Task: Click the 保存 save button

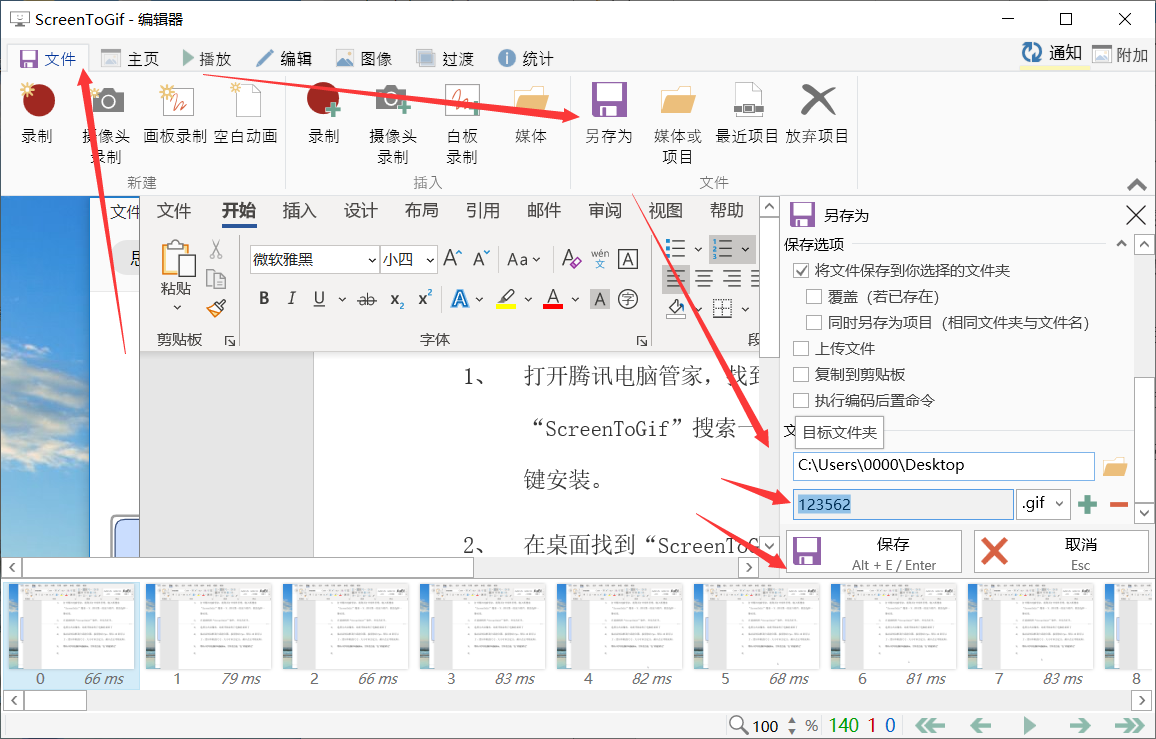Action: tap(874, 552)
